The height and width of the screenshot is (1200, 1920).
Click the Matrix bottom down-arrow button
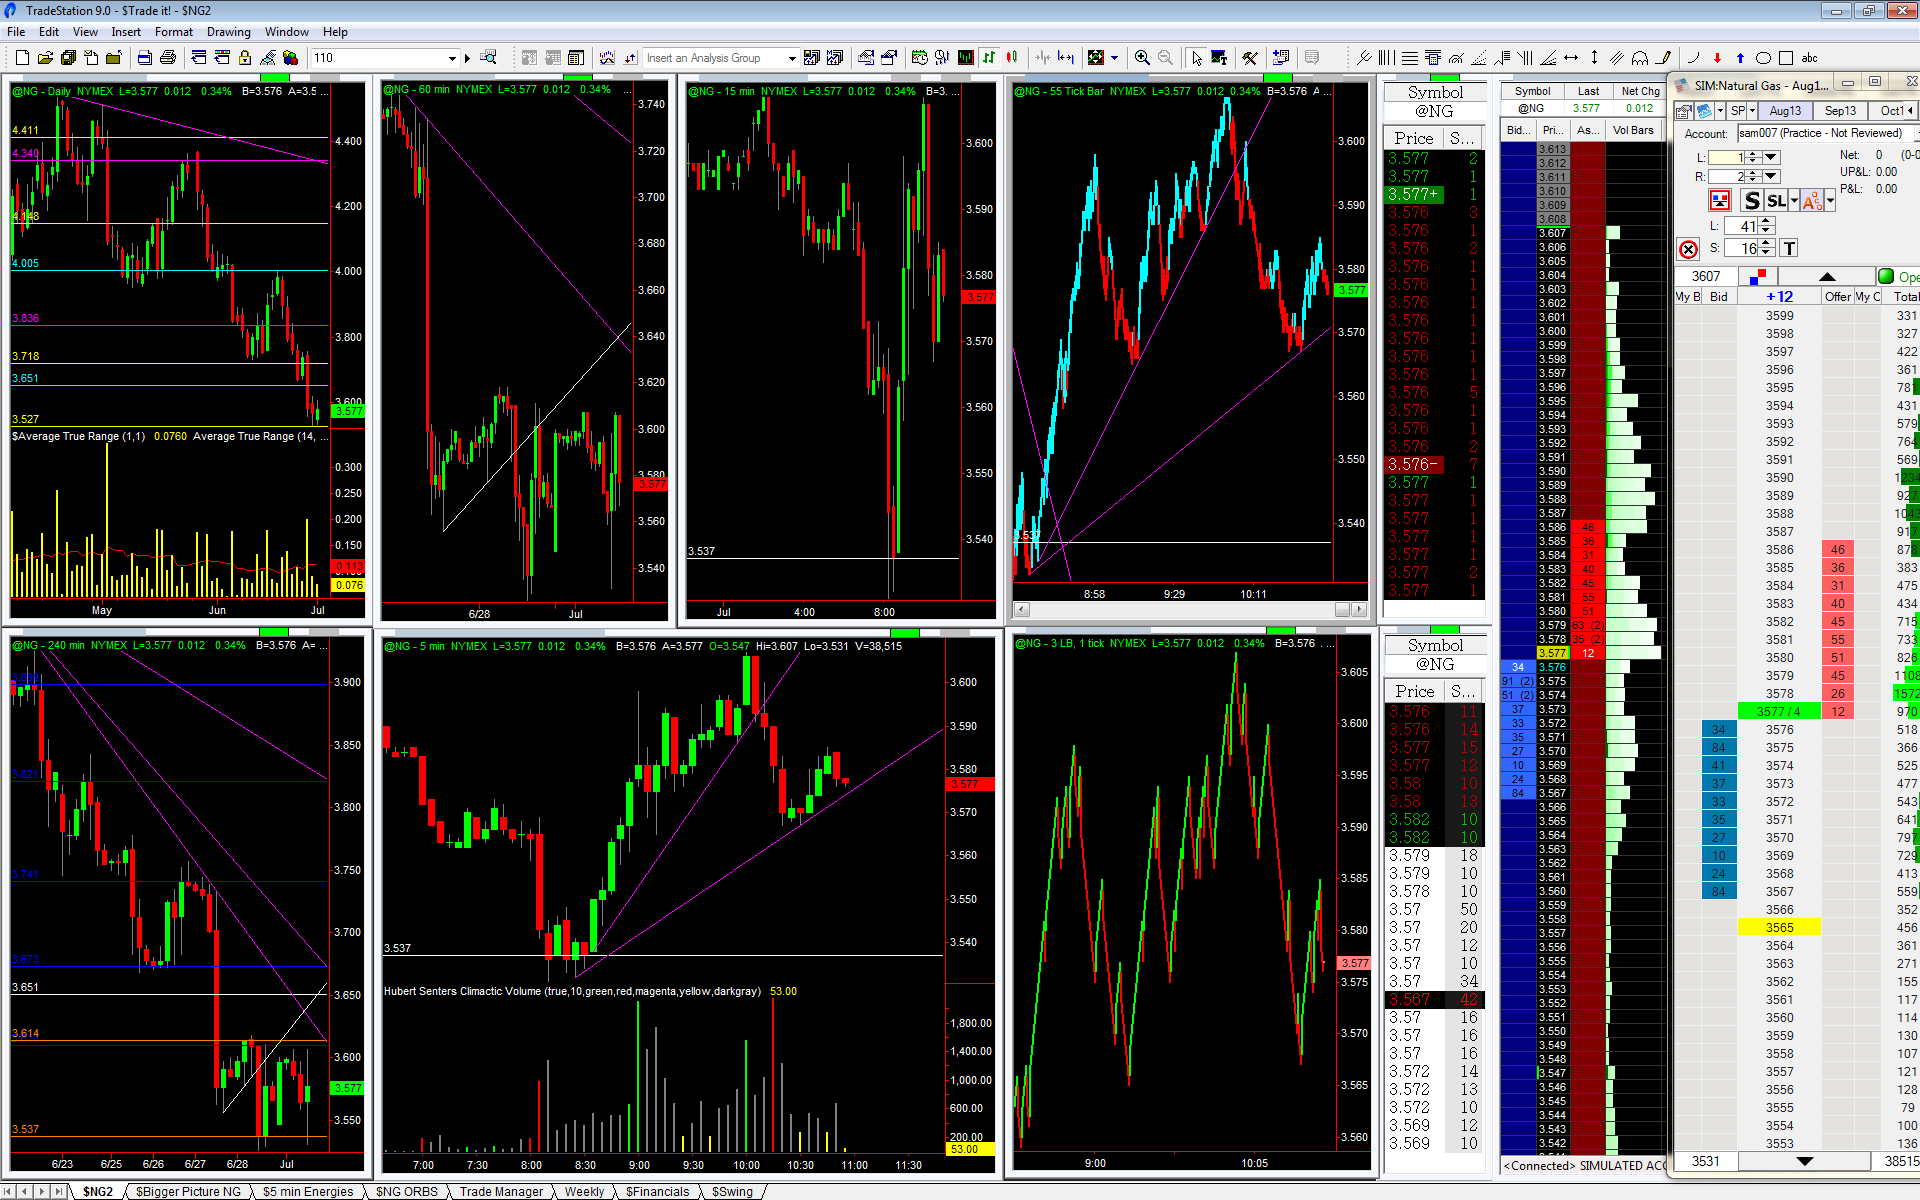tap(1804, 1161)
